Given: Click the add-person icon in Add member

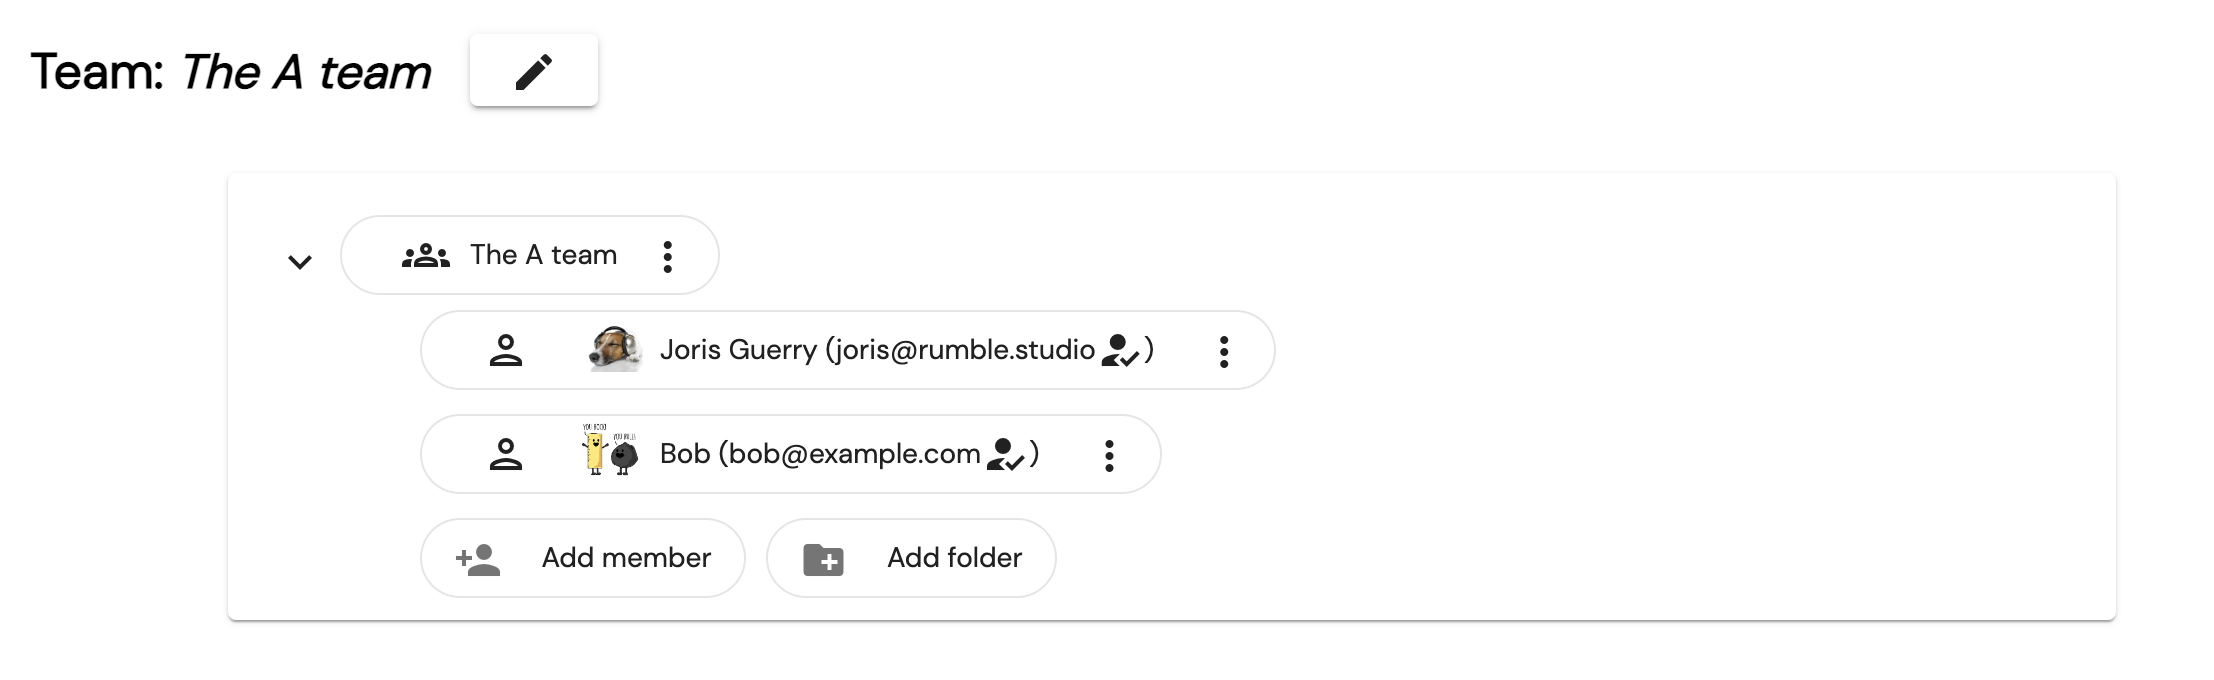Looking at the screenshot, I should 478,559.
